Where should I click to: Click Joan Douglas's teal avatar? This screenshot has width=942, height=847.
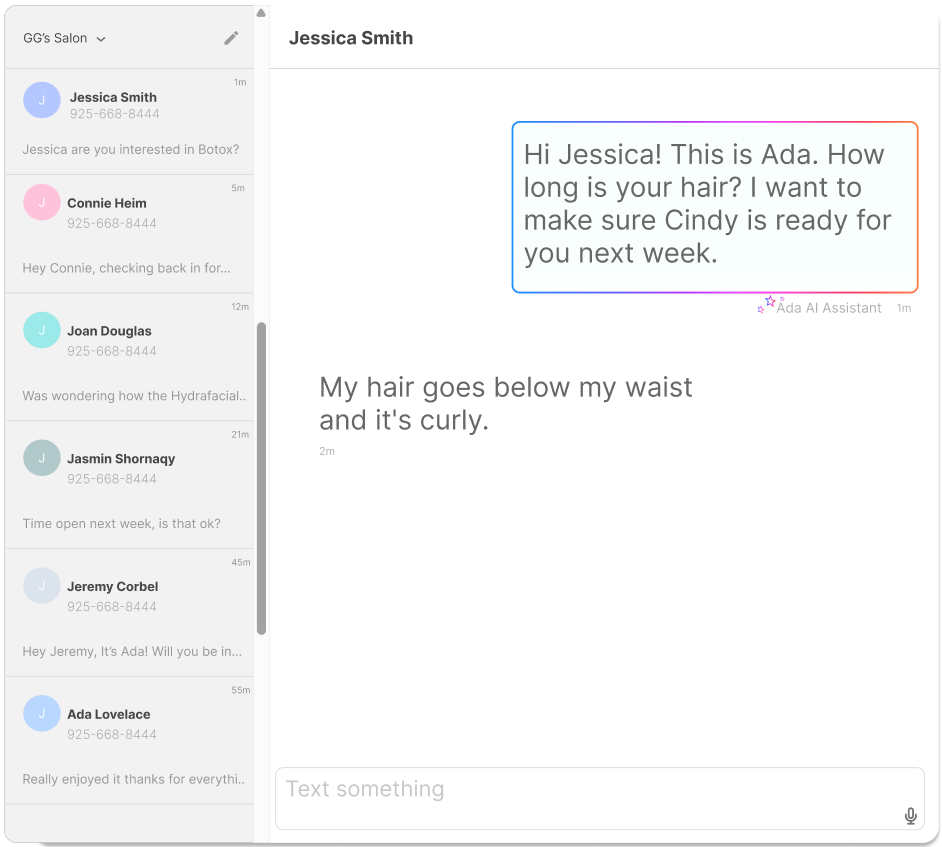click(x=42, y=330)
